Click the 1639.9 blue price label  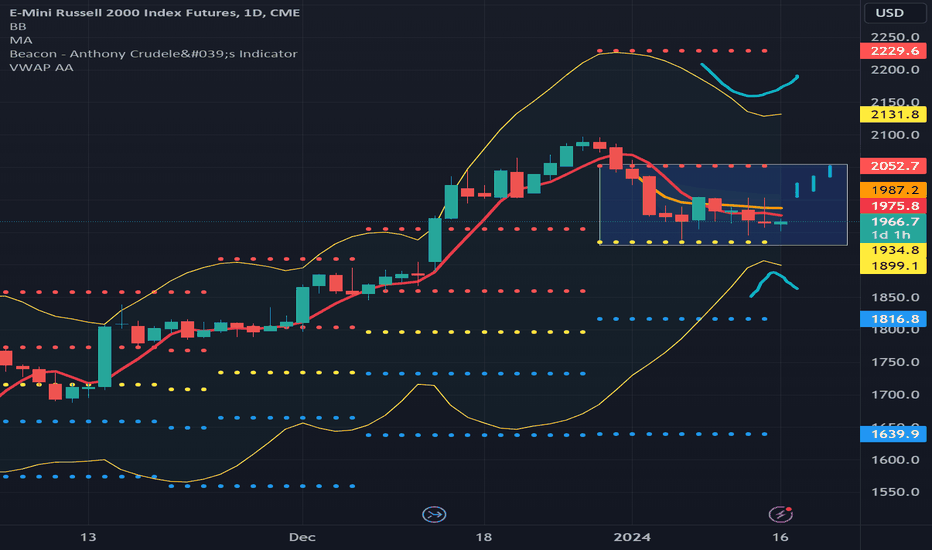(x=893, y=434)
